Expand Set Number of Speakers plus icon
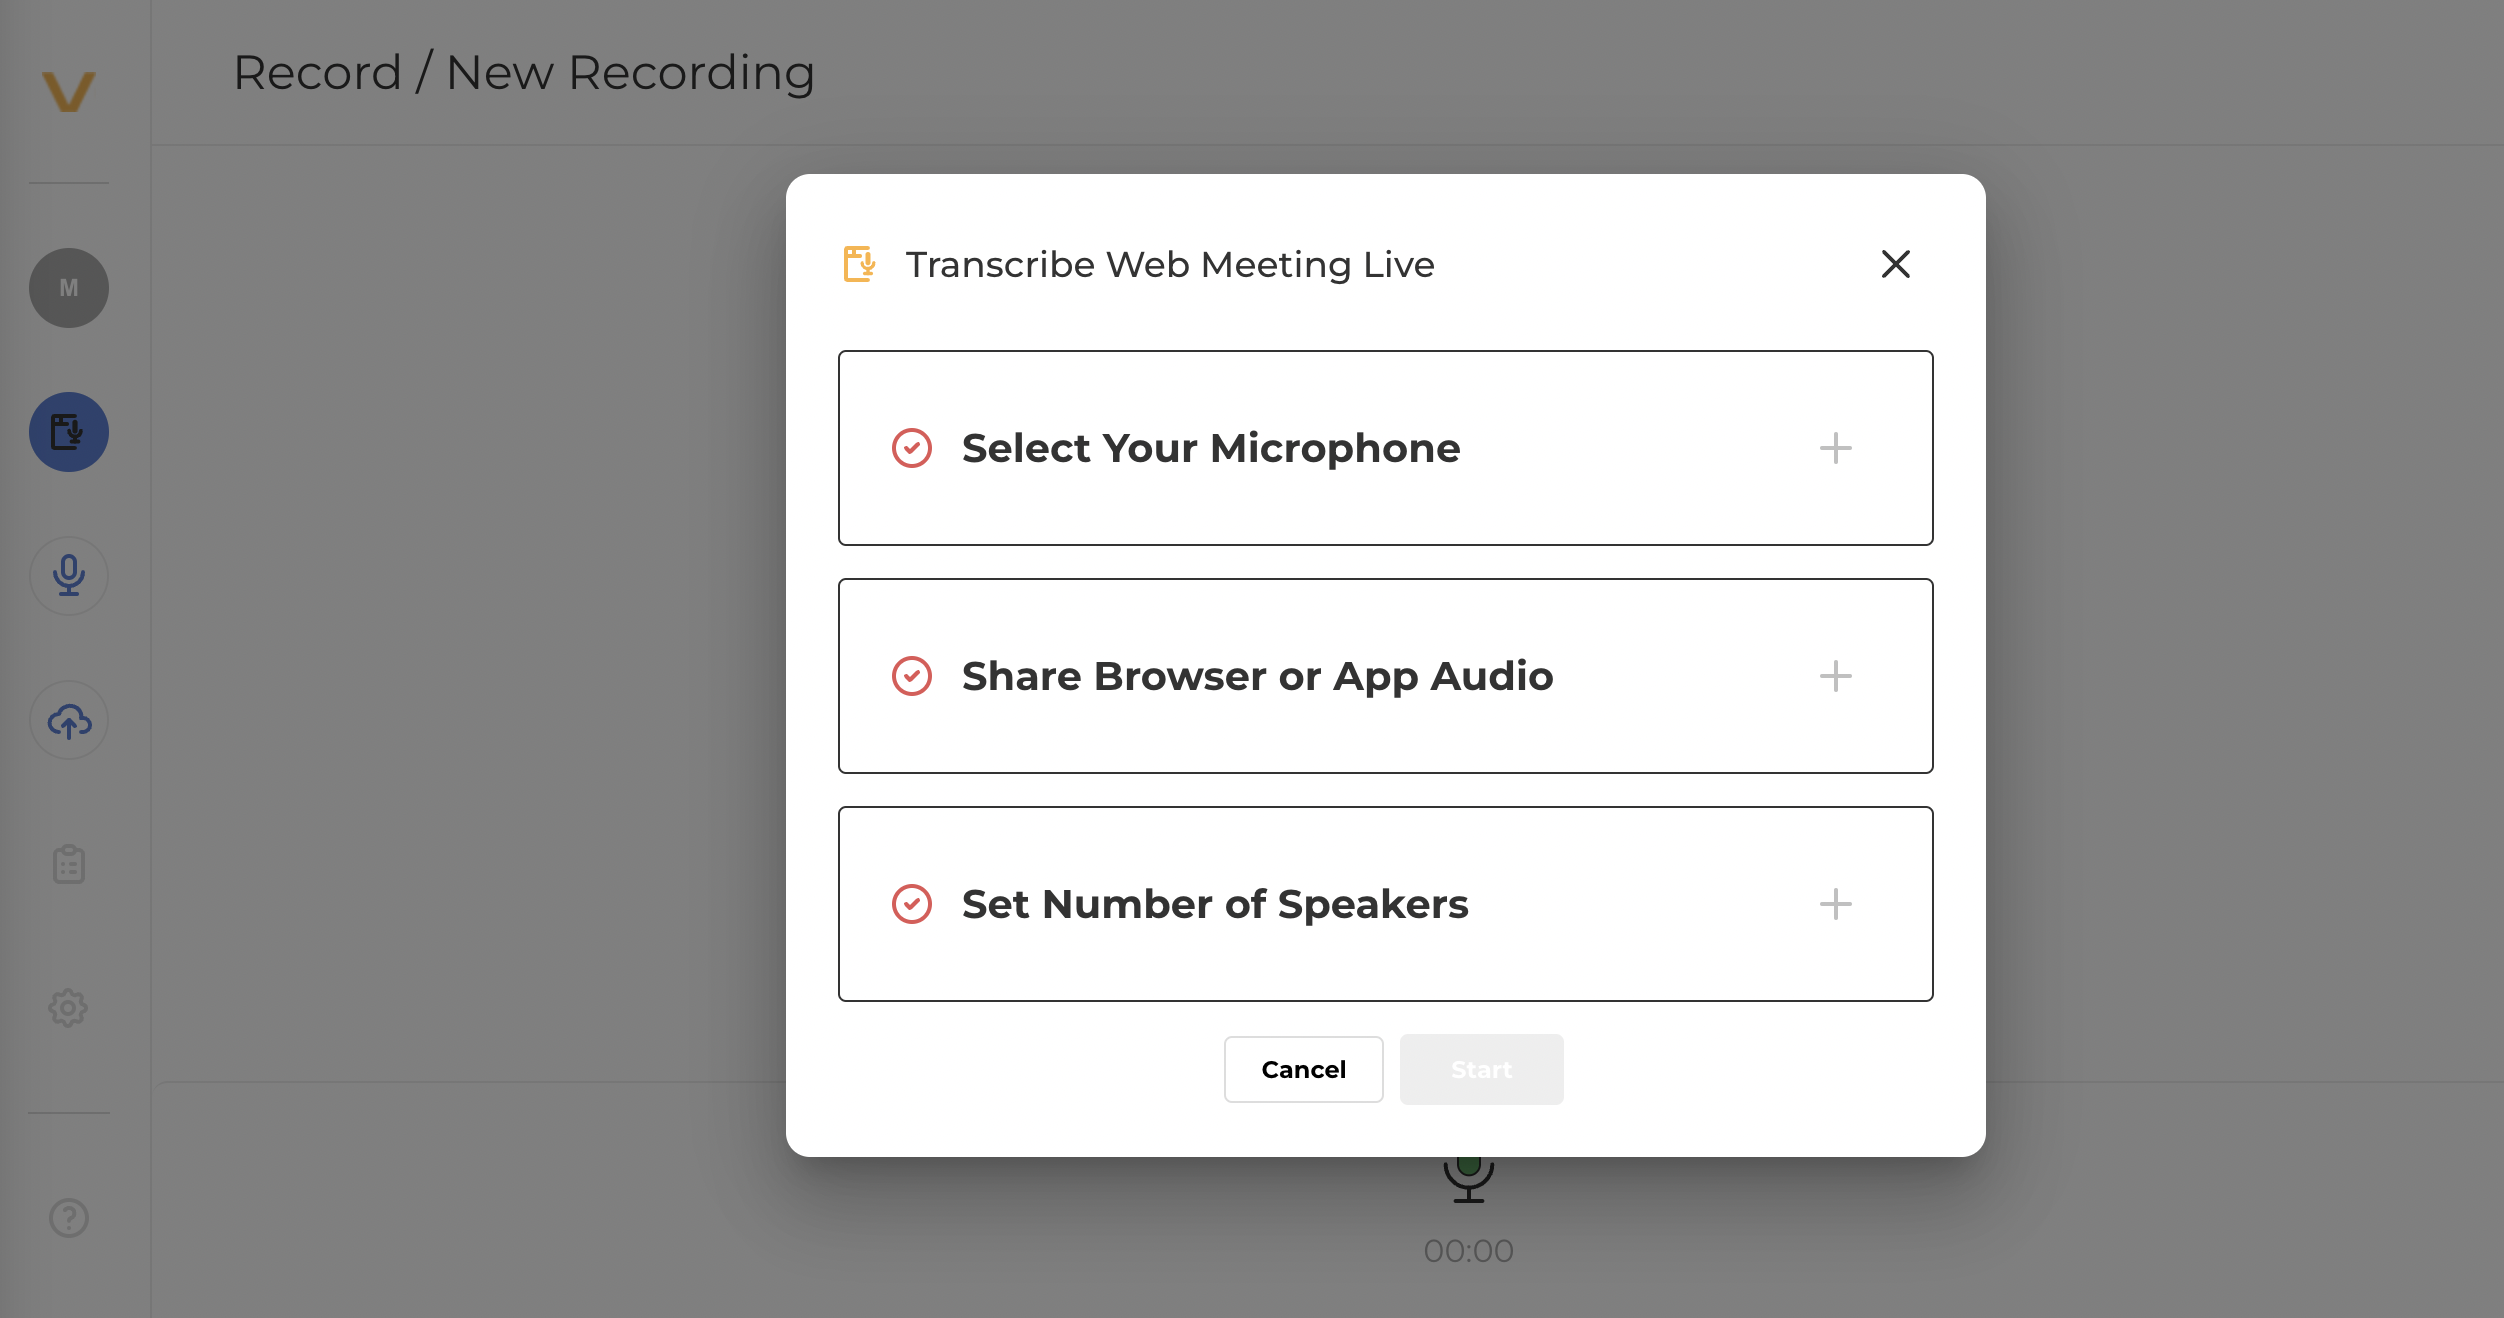The height and width of the screenshot is (1318, 2504). pyautogui.click(x=1835, y=904)
